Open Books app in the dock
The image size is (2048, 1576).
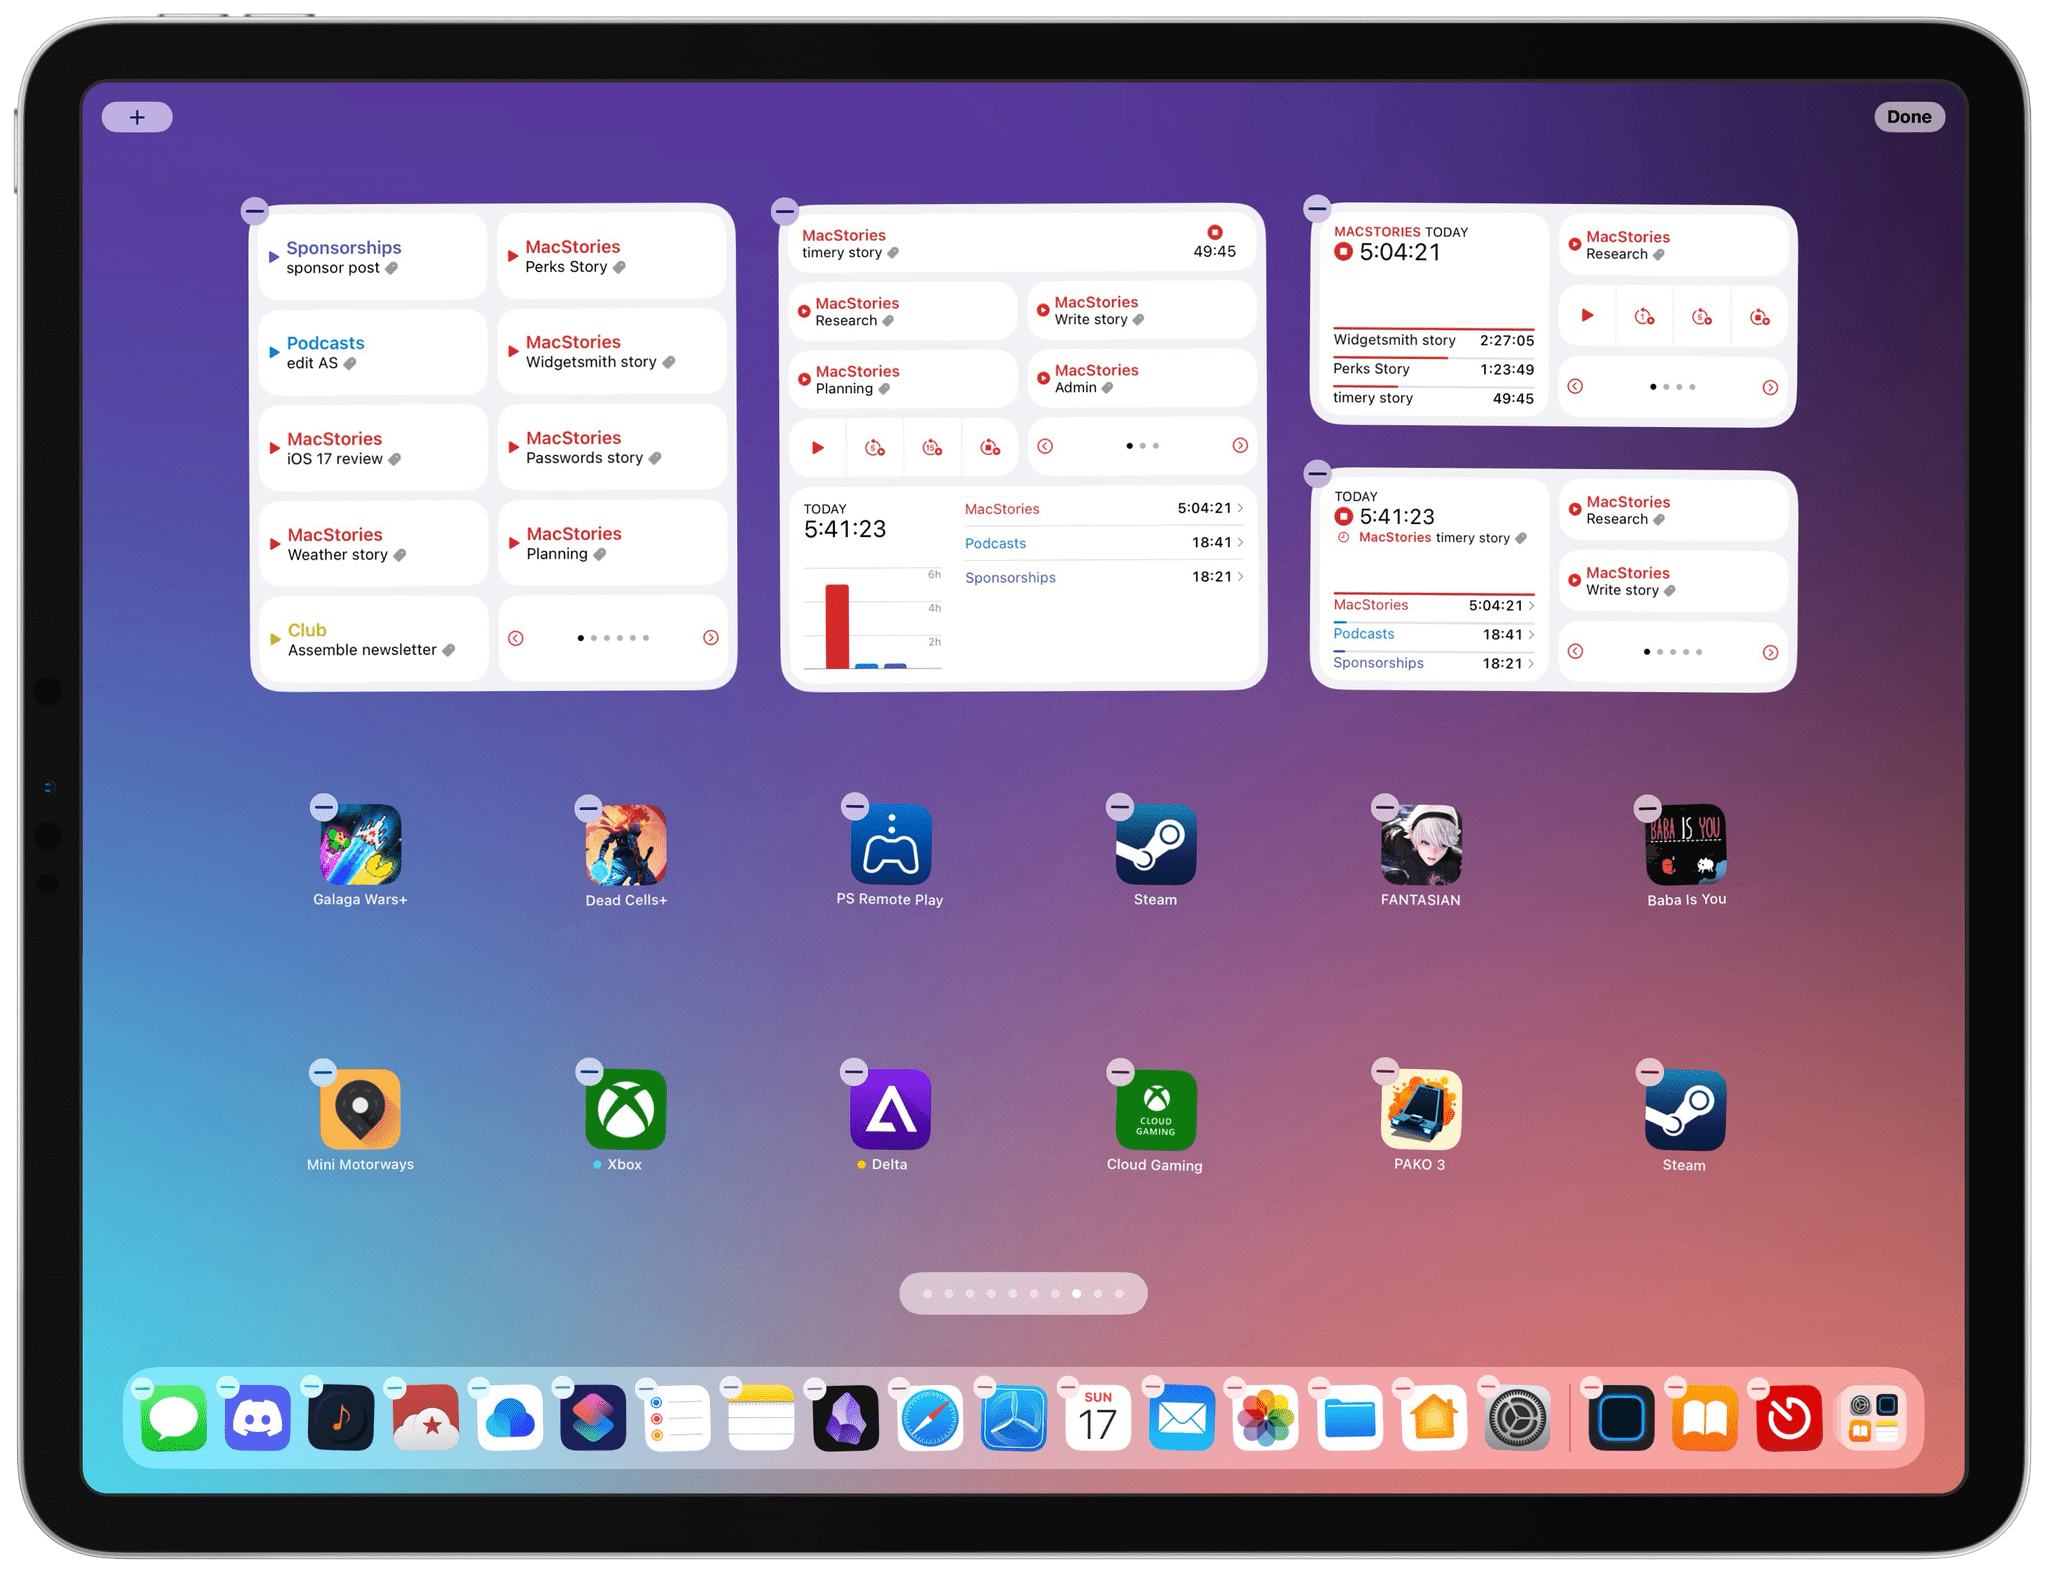coord(1705,1418)
